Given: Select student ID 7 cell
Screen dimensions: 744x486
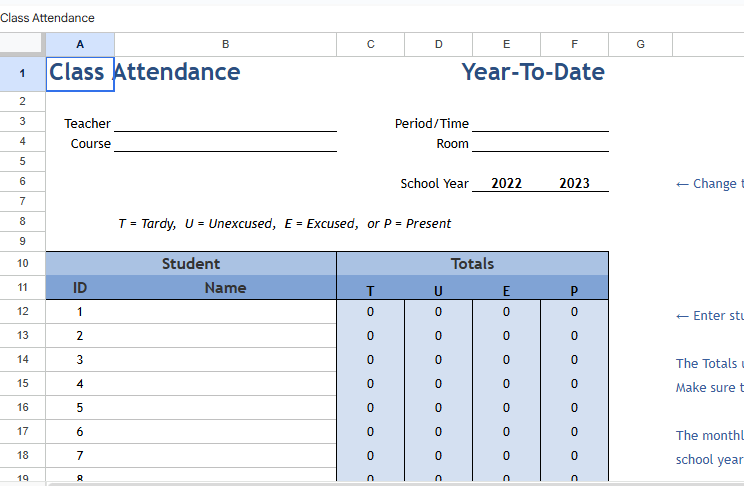Looking at the screenshot, I should [80, 456].
